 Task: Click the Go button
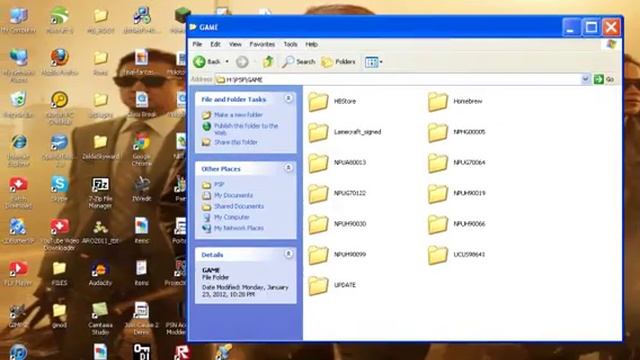pos(604,79)
